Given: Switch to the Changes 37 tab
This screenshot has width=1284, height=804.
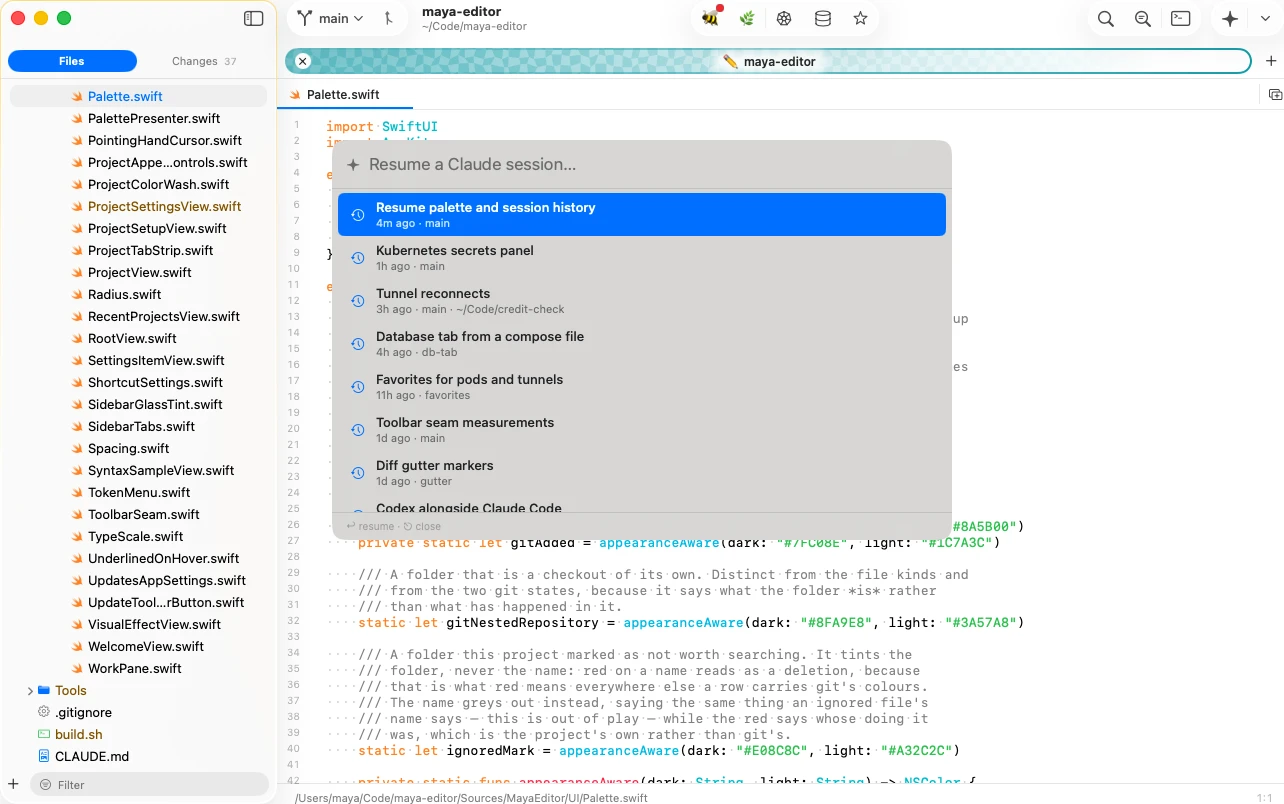Looking at the screenshot, I should pos(204,61).
